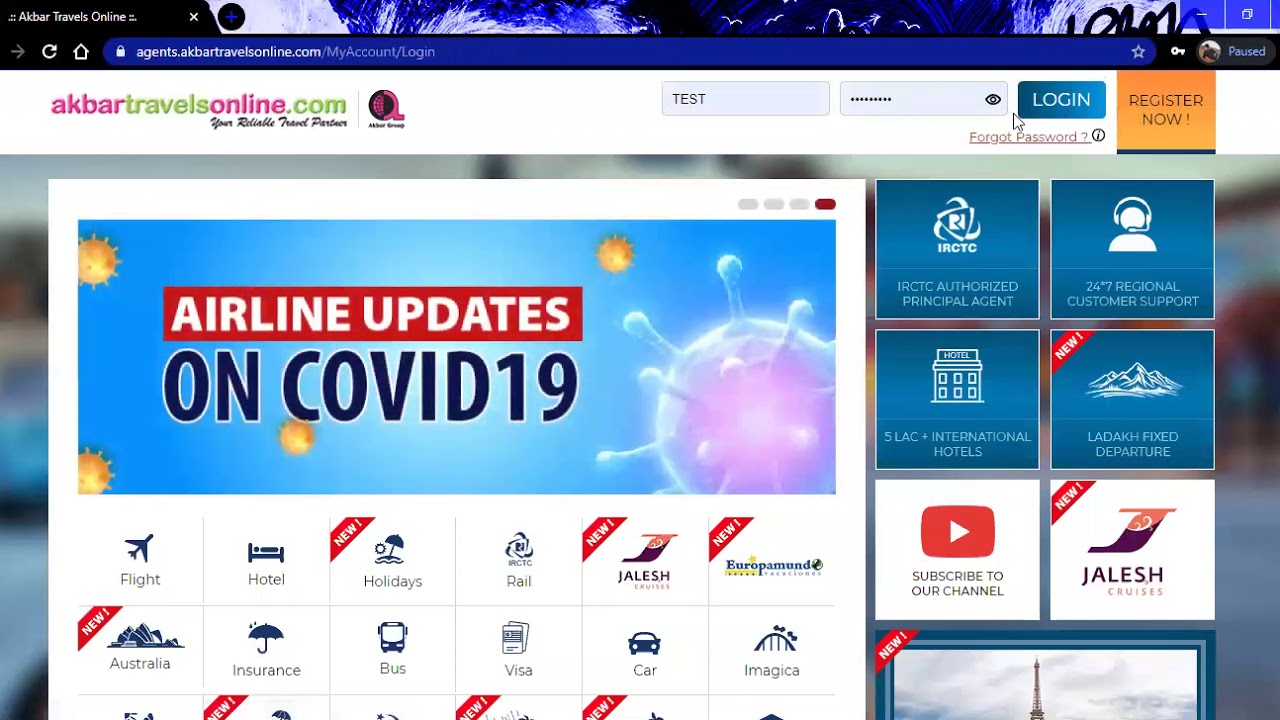1280x720 pixels.
Task: Open the Jalesh Cruises side tile
Action: tap(1132, 549)
